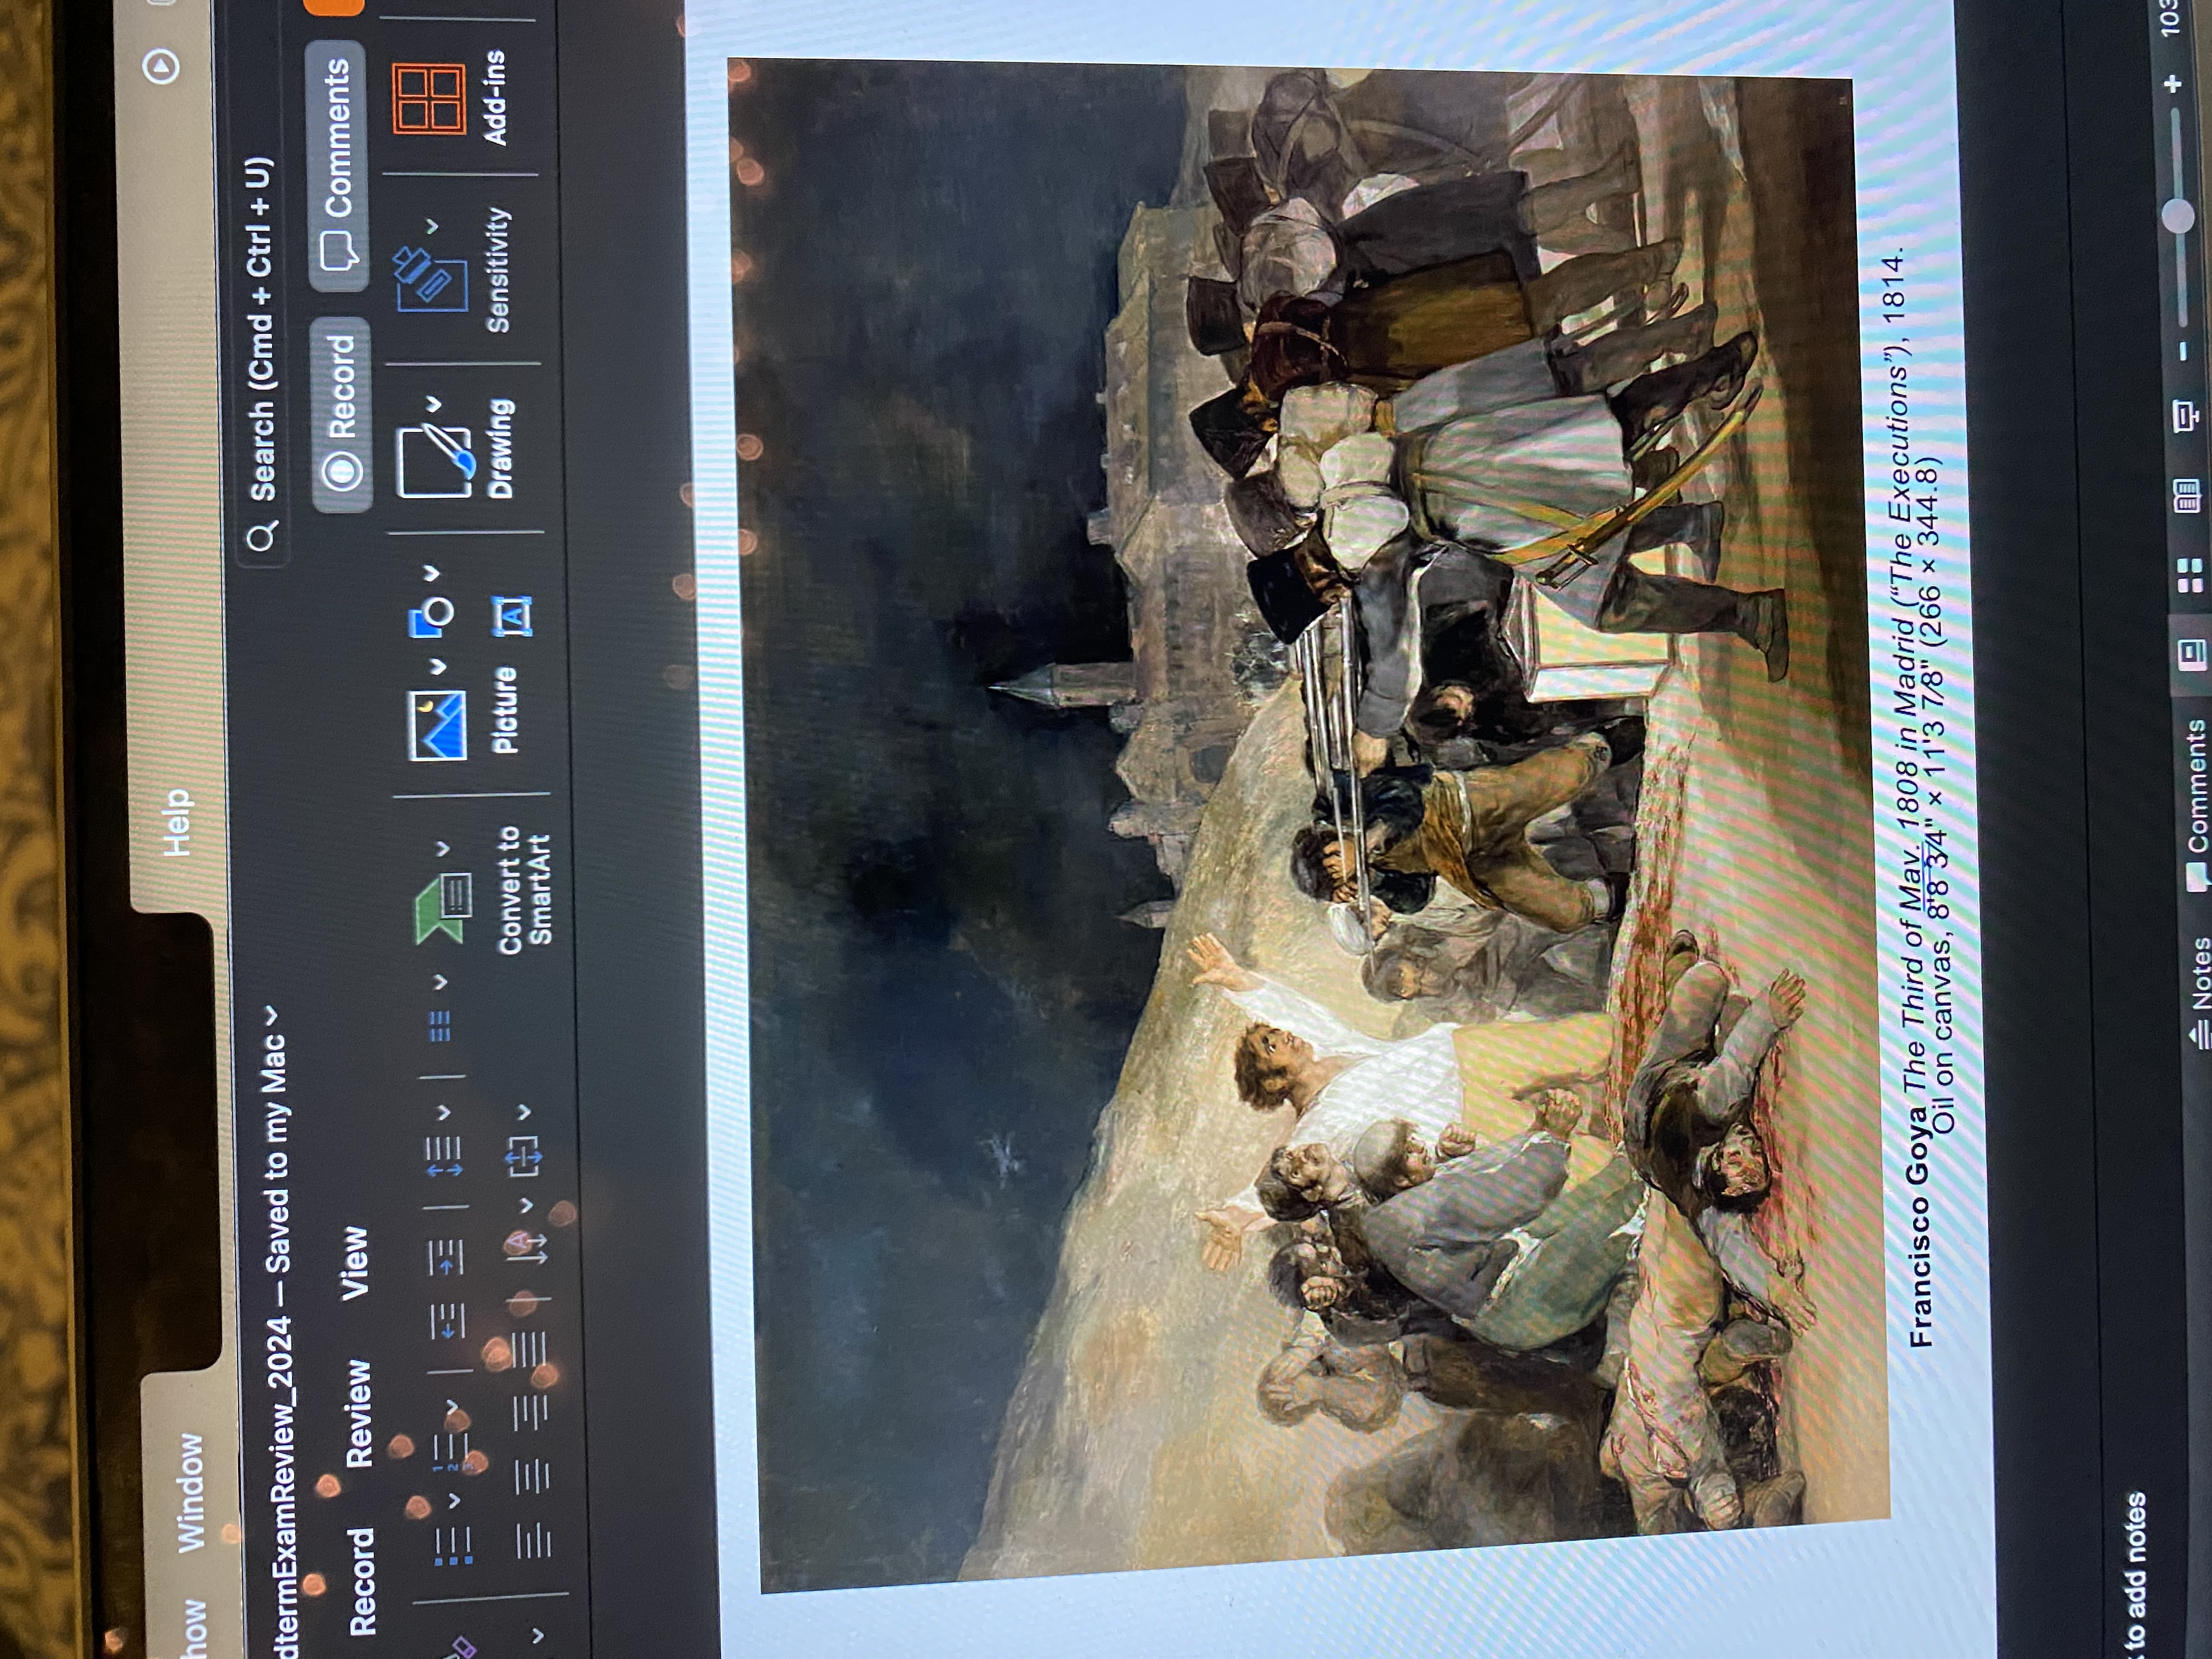Align paragraph text to the right
The image size is (2212, 1659).
[531, 1412]
